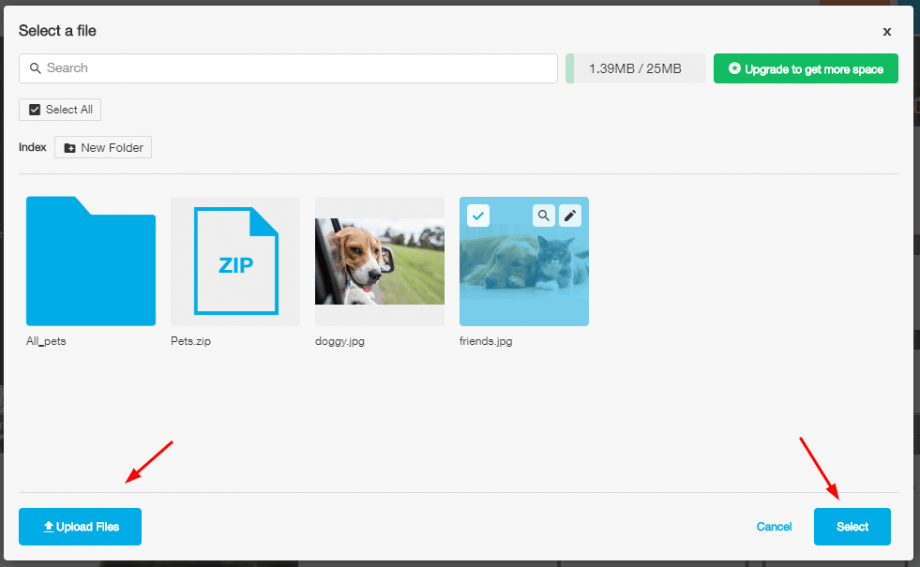This screenshot has width=920, height=567.
Task: Click the friends.jpg file name
Action: (x=486, y=341)
